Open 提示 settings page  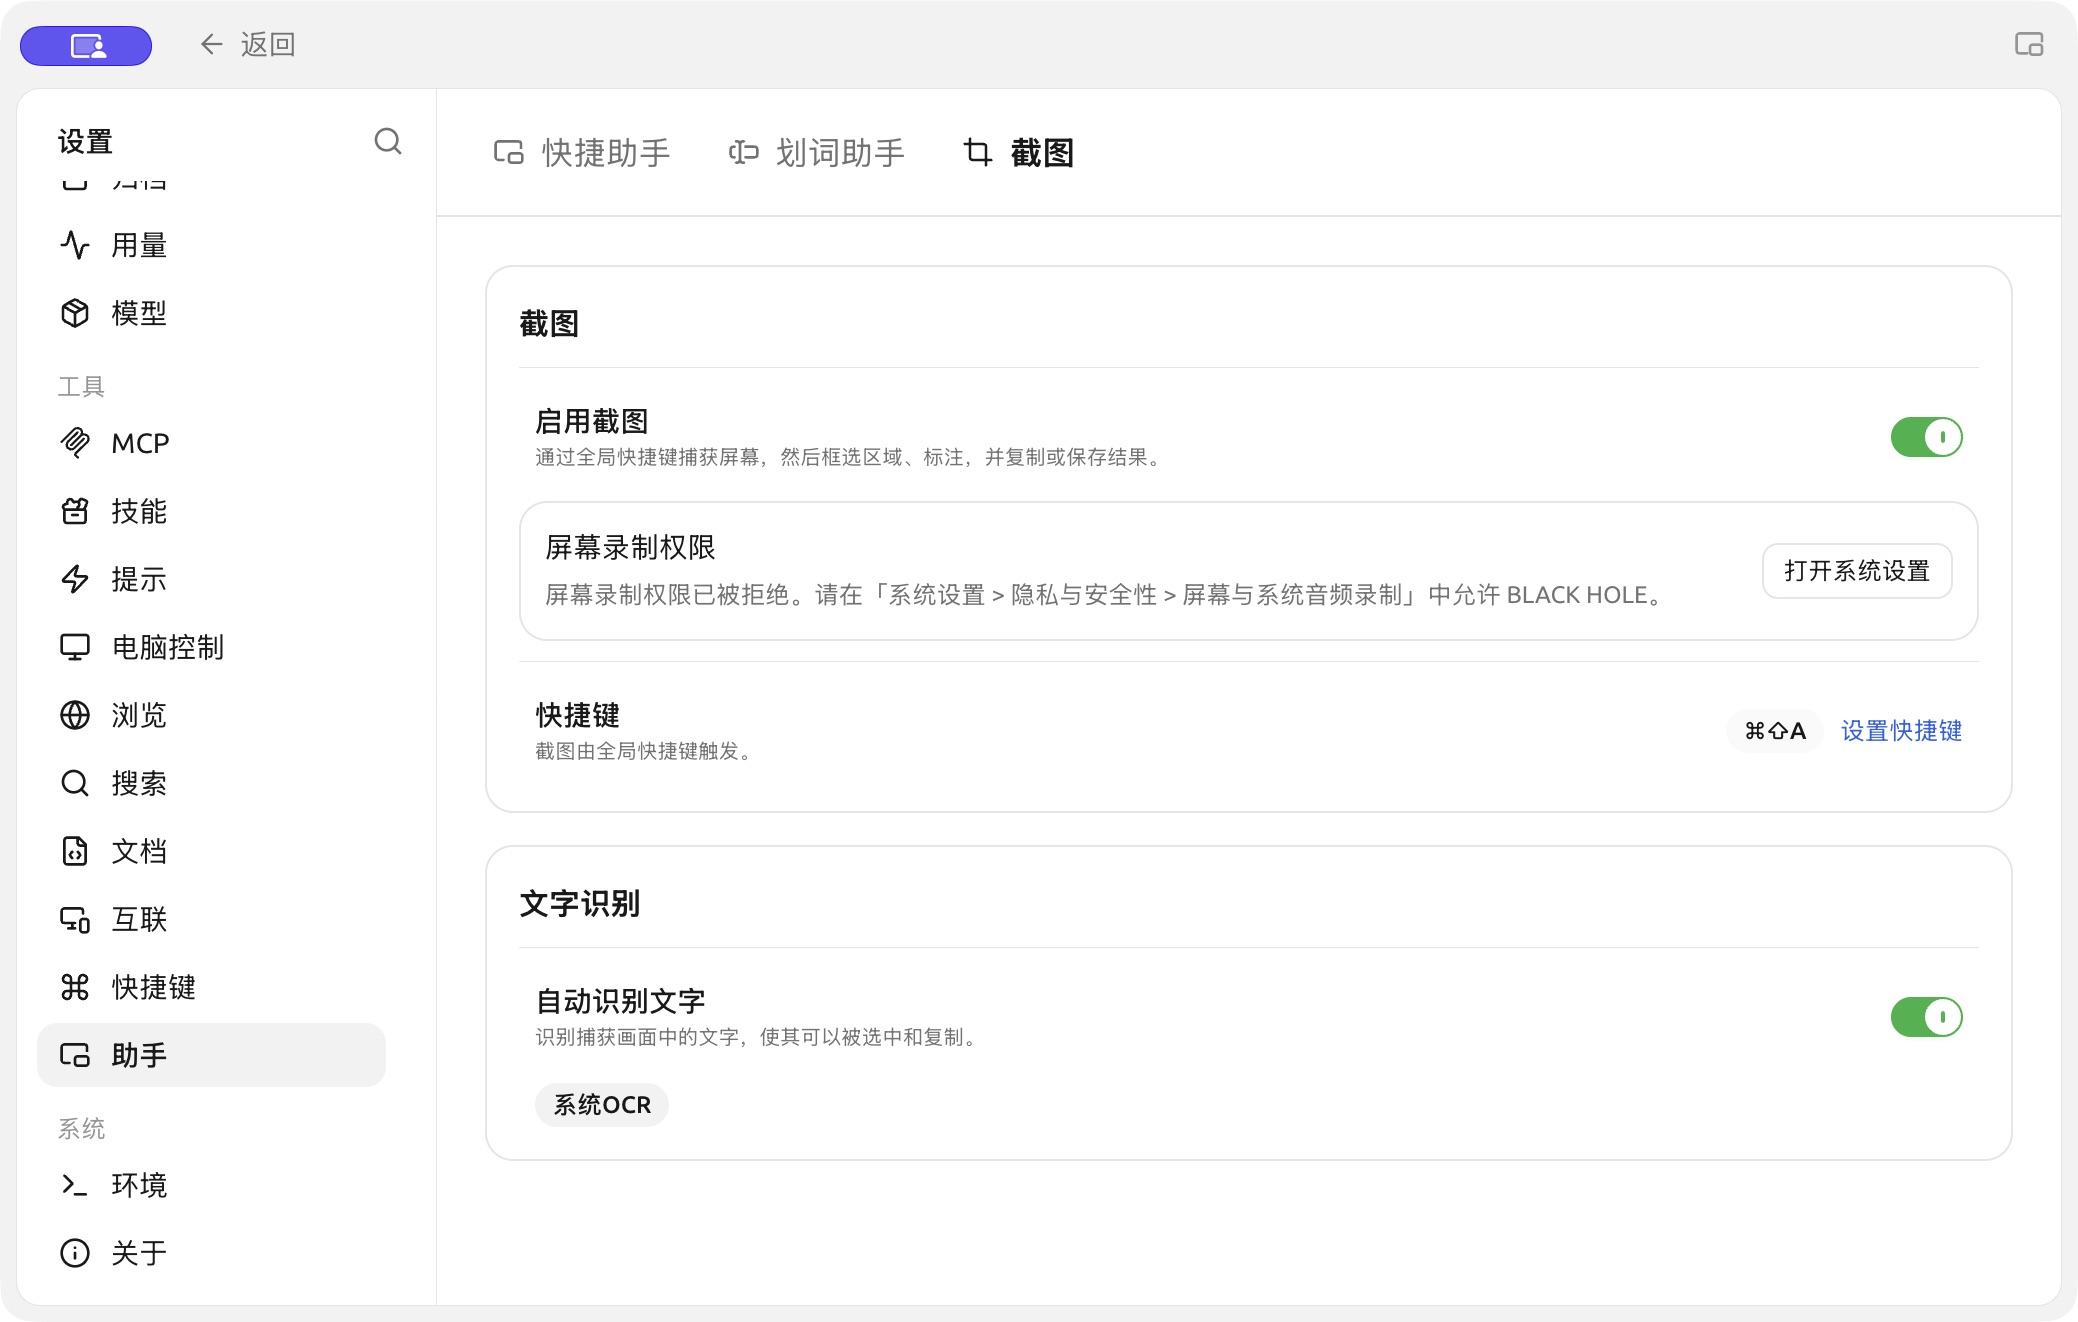pos(211,579)
